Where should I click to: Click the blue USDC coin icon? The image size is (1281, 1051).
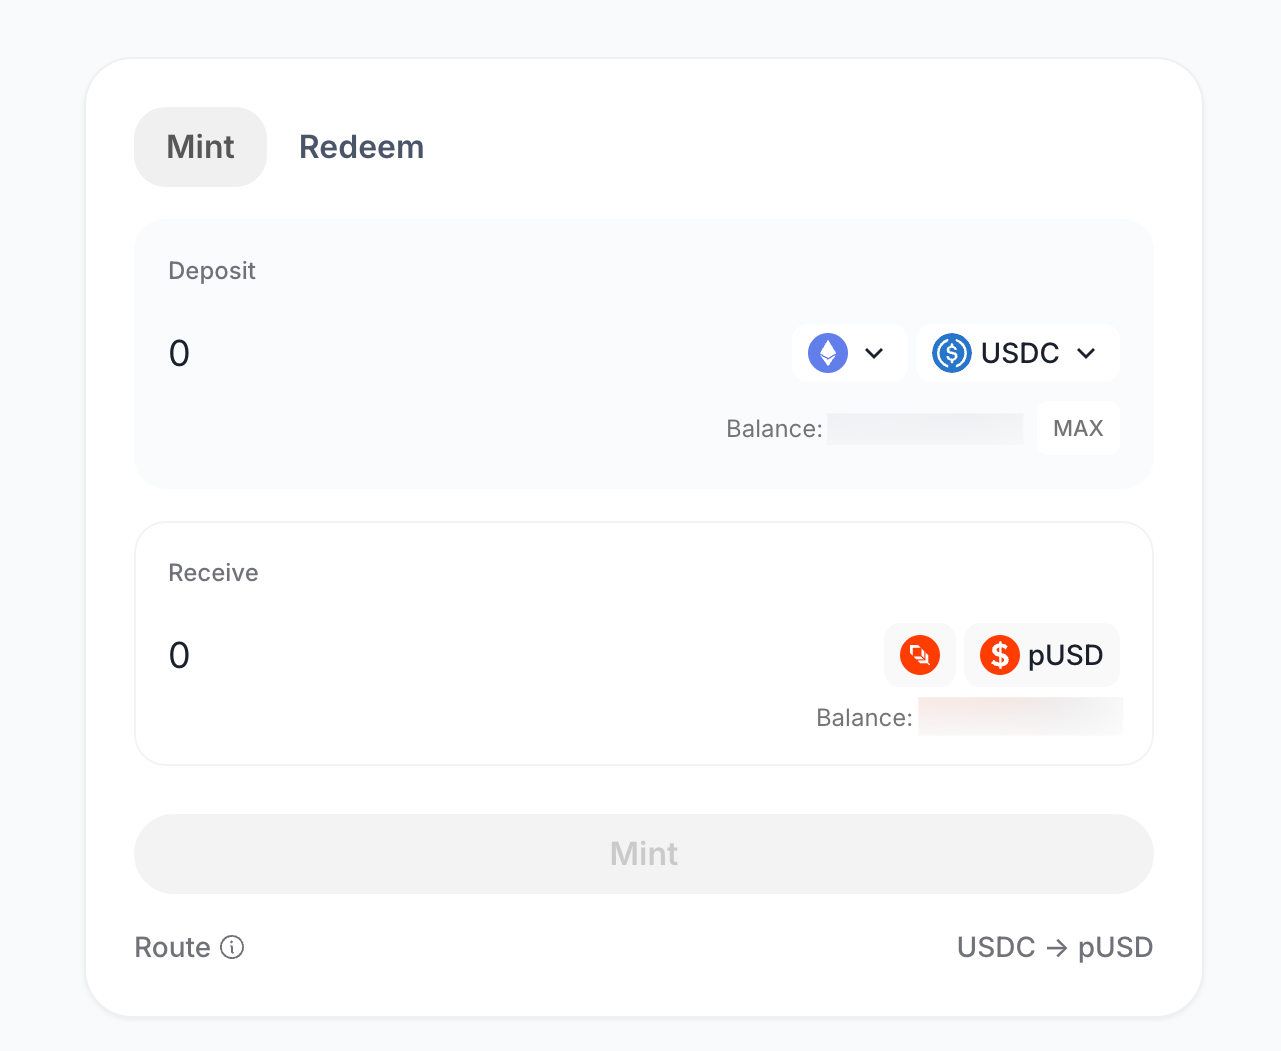951,353
